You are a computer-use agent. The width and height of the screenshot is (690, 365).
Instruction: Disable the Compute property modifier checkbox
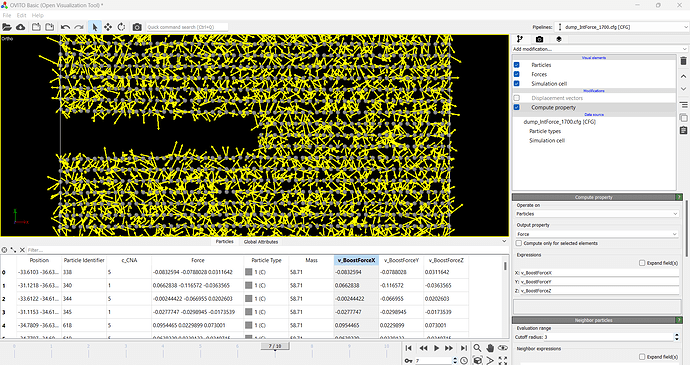[x=517, y=107]
